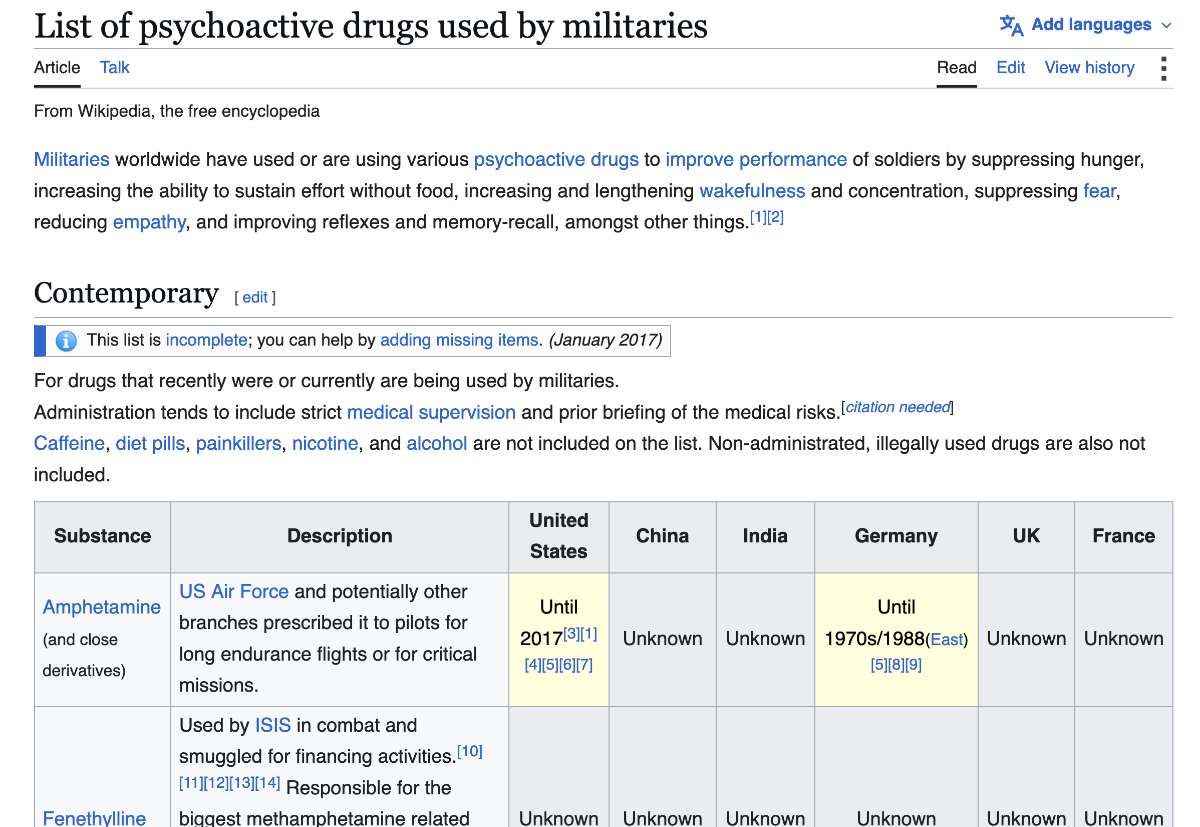
Task: Open citation [12] in Fenethylline description
Action: 216,783
